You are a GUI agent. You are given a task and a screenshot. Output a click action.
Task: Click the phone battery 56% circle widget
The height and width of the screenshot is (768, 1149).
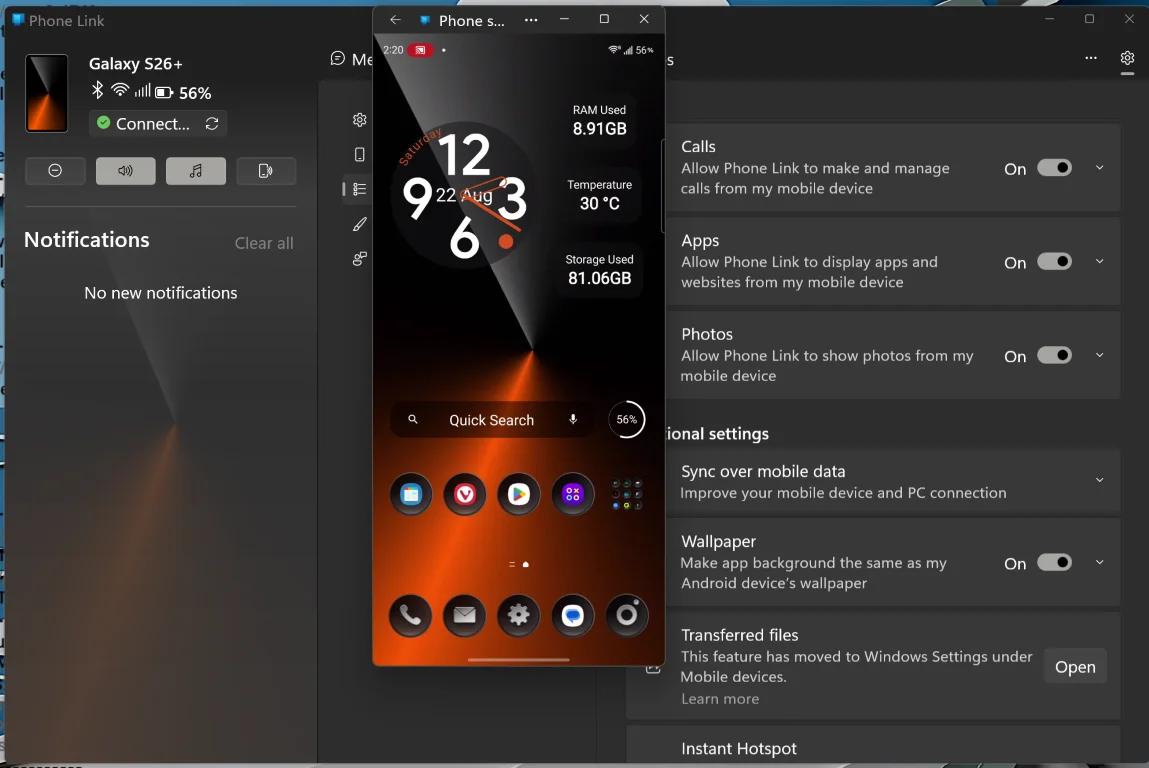[627, 419]
